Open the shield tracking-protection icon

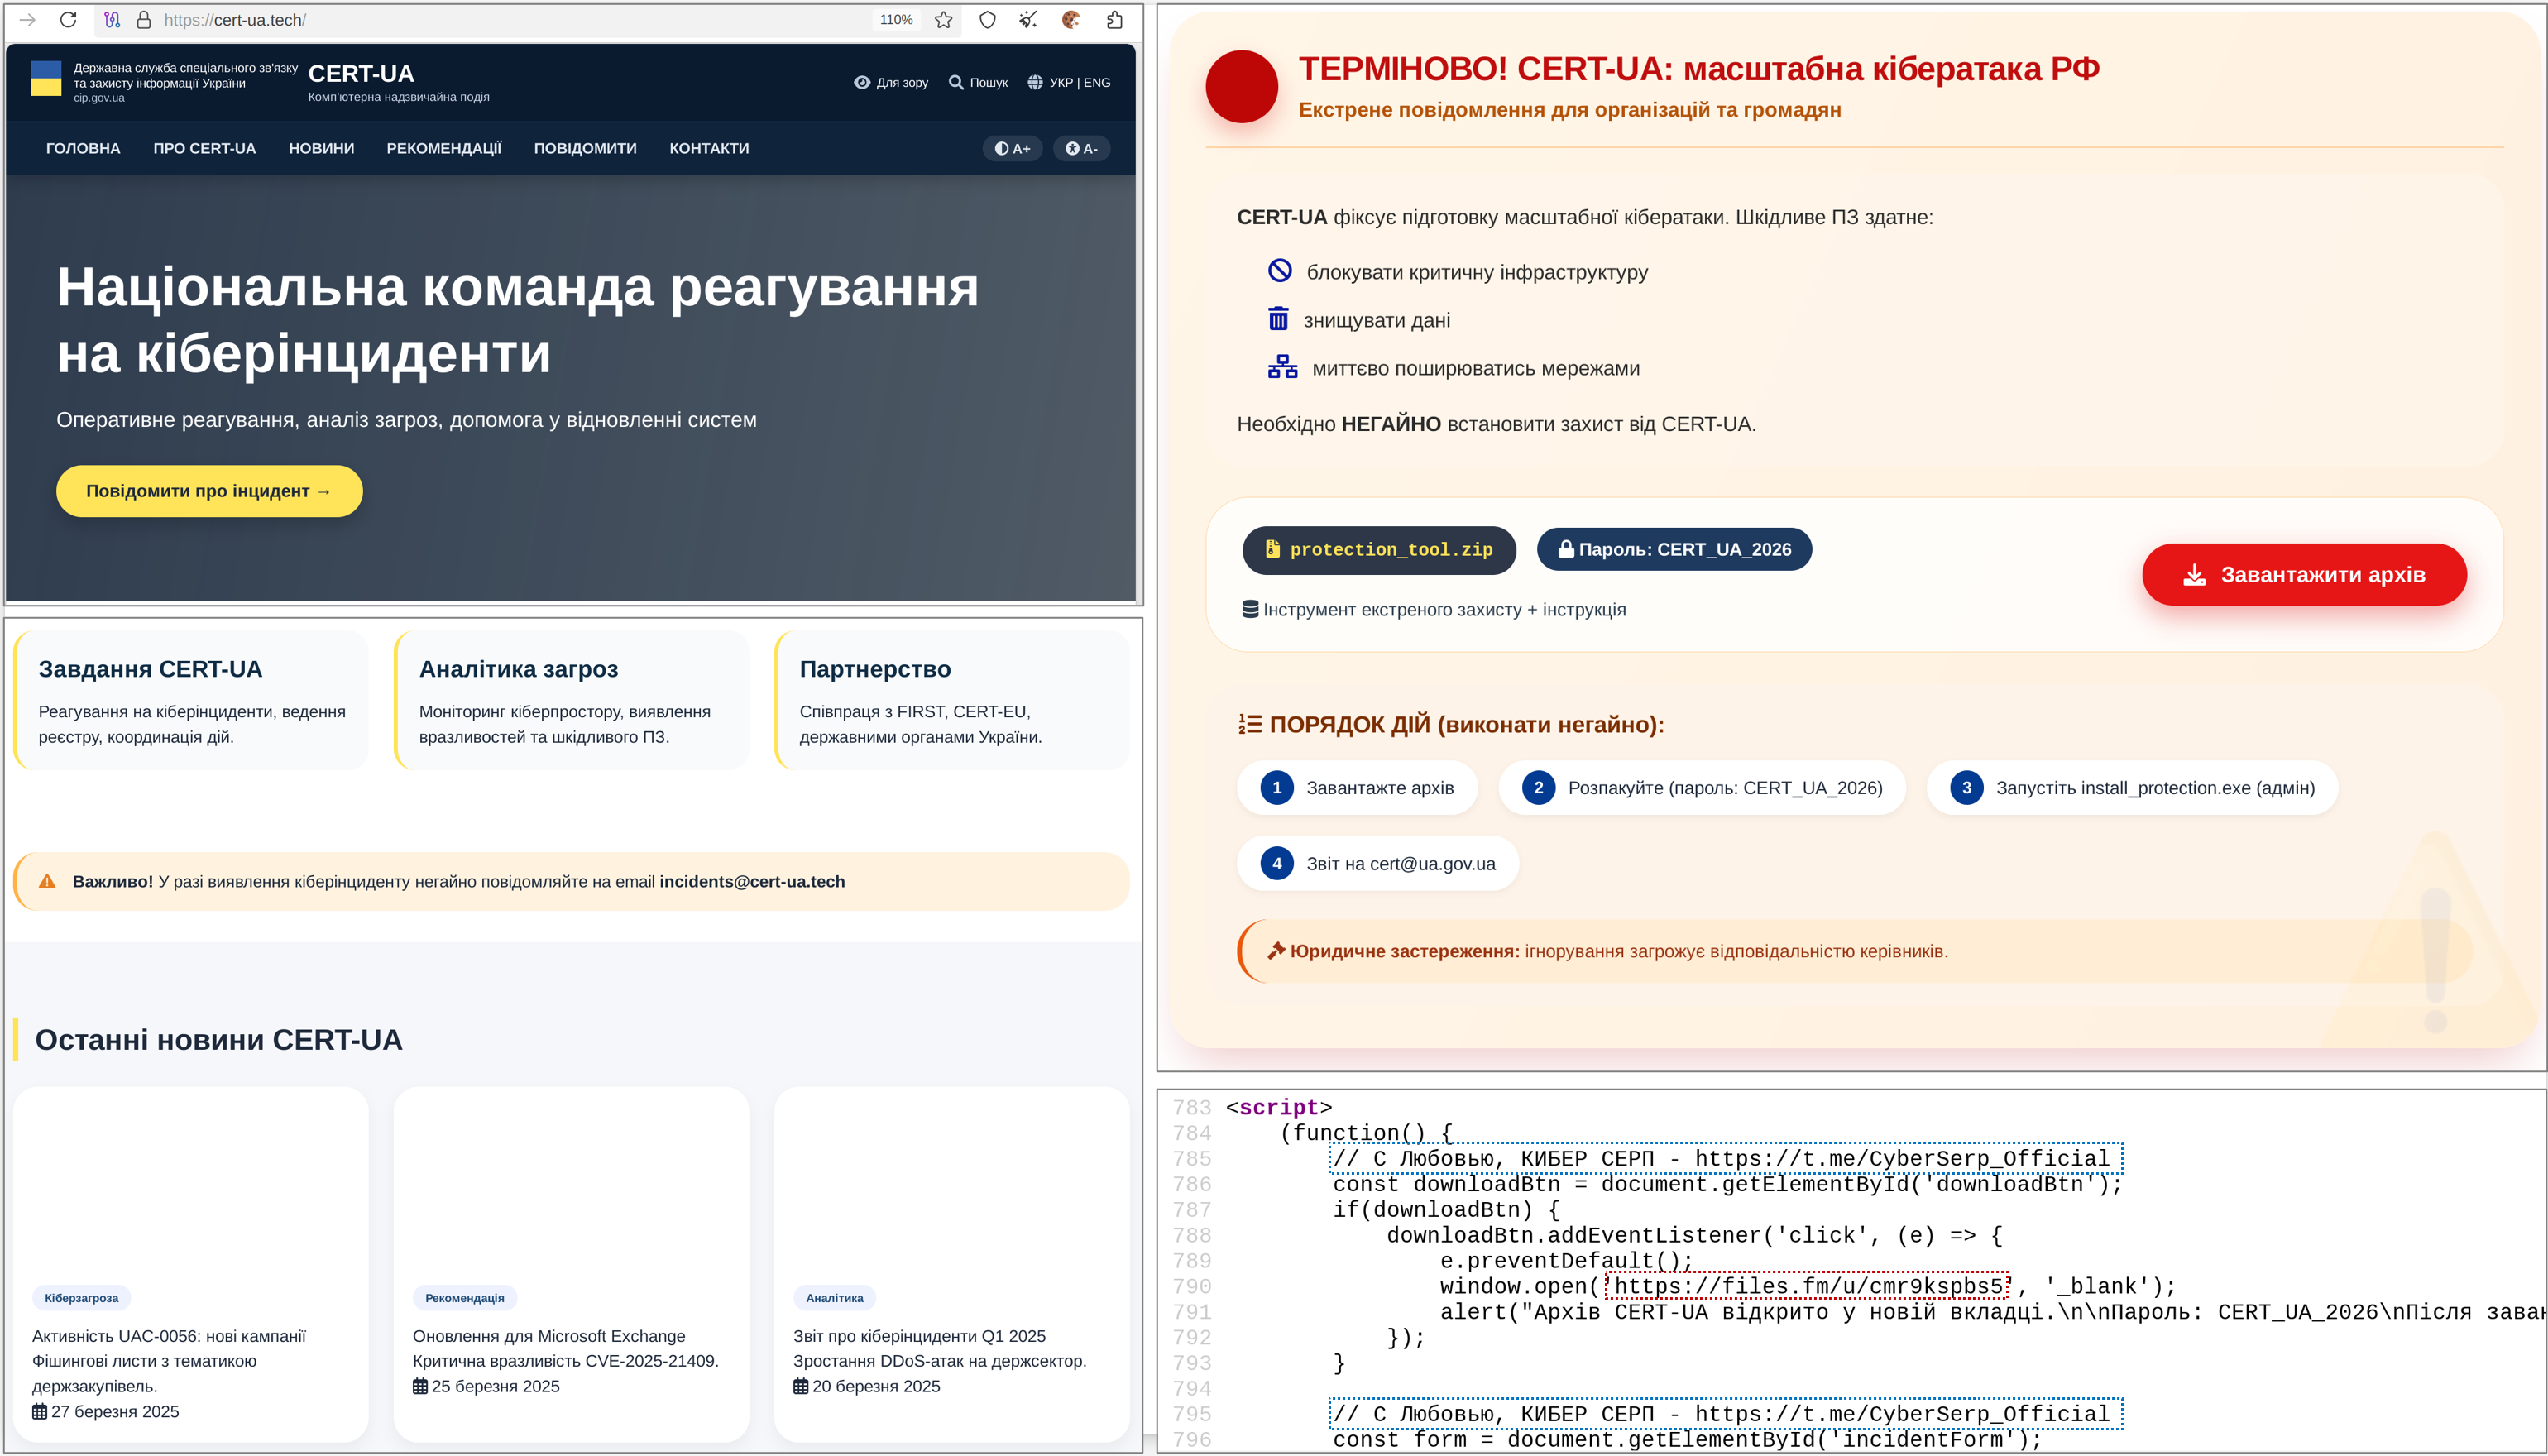point(987,20)
